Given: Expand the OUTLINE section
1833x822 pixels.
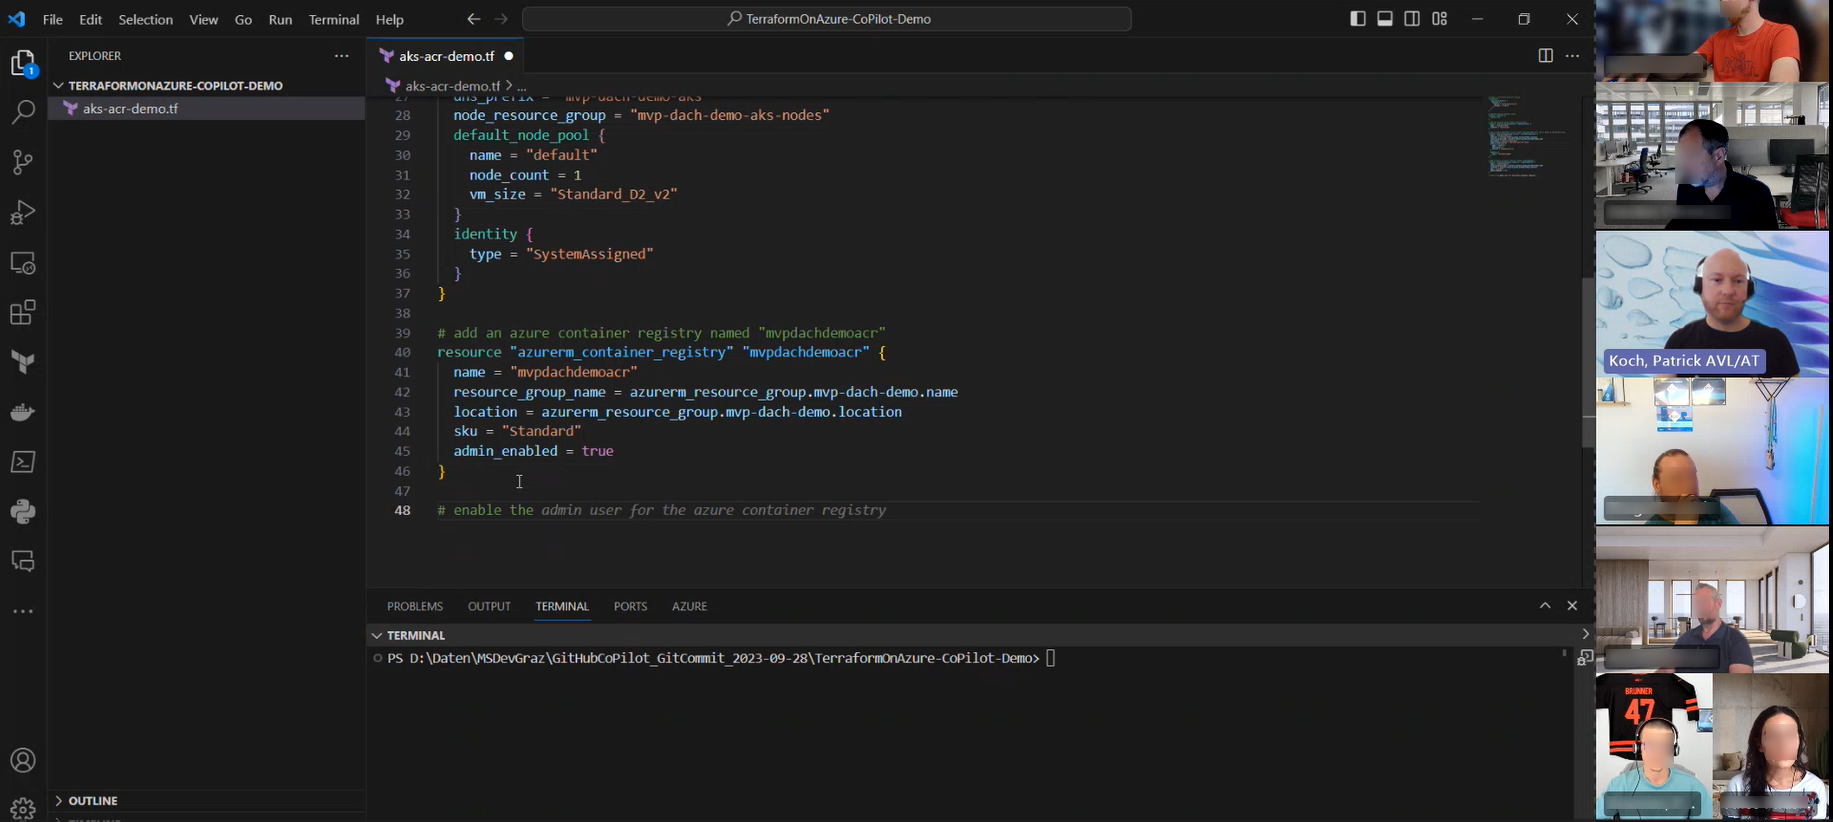Looking at the screenshot, I should tap(59, 801).
